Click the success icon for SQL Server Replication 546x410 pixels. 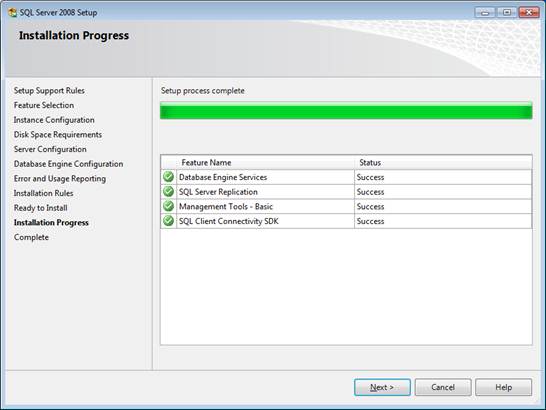click(169, 192)
